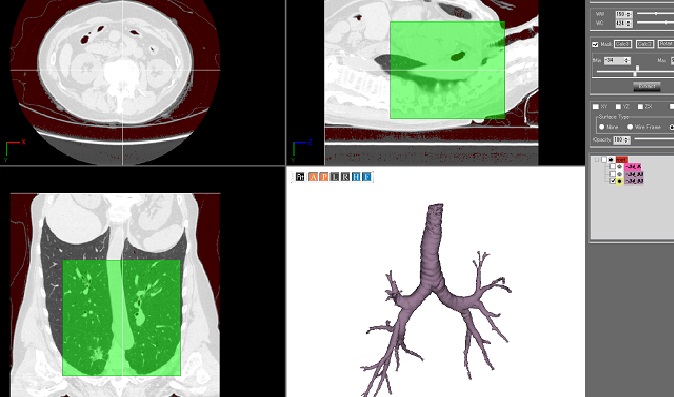Enable the XY plane checkbox
This screenshot has width=674, height=397.
[x=596, y=107]
